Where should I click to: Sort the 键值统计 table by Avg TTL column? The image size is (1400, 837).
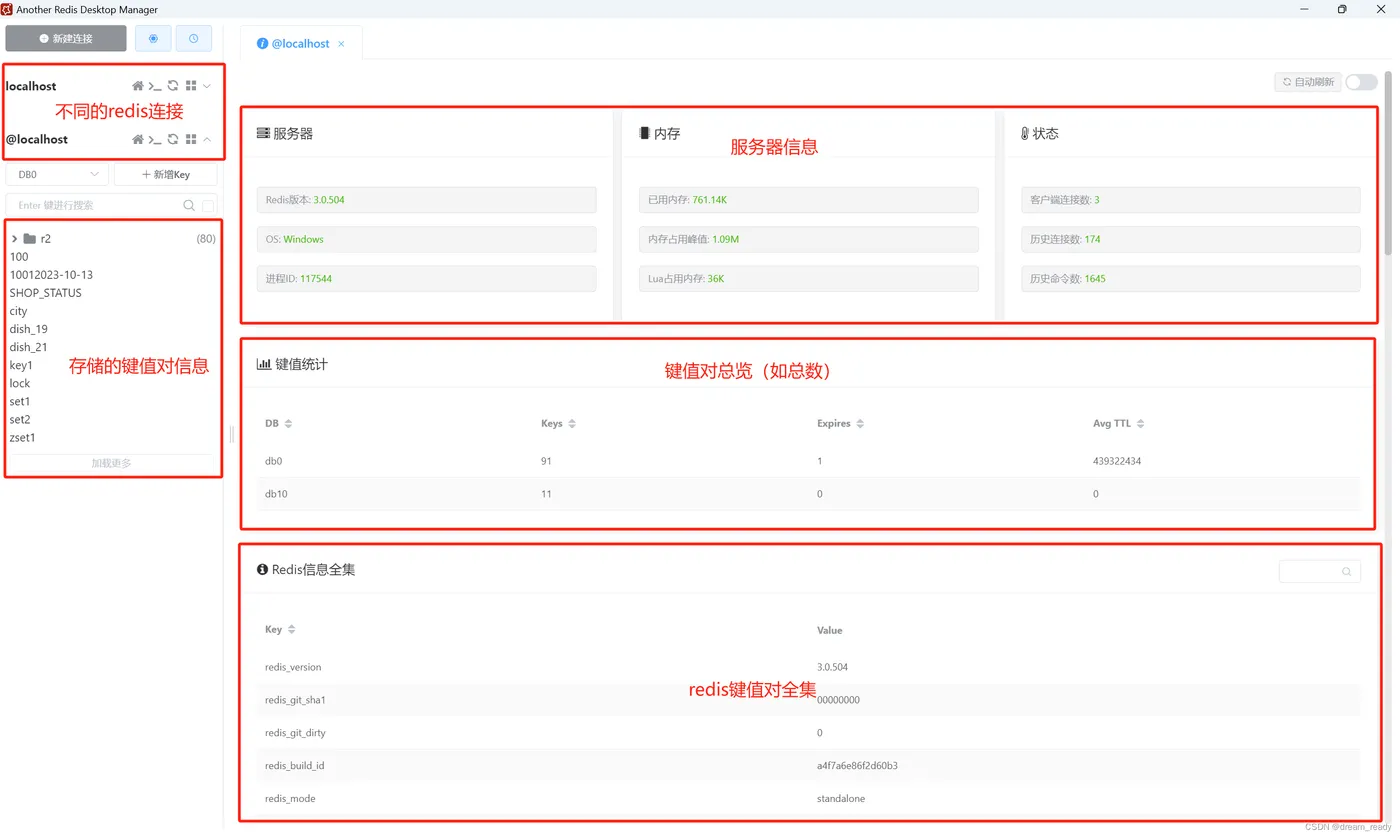coord(1140,424)
